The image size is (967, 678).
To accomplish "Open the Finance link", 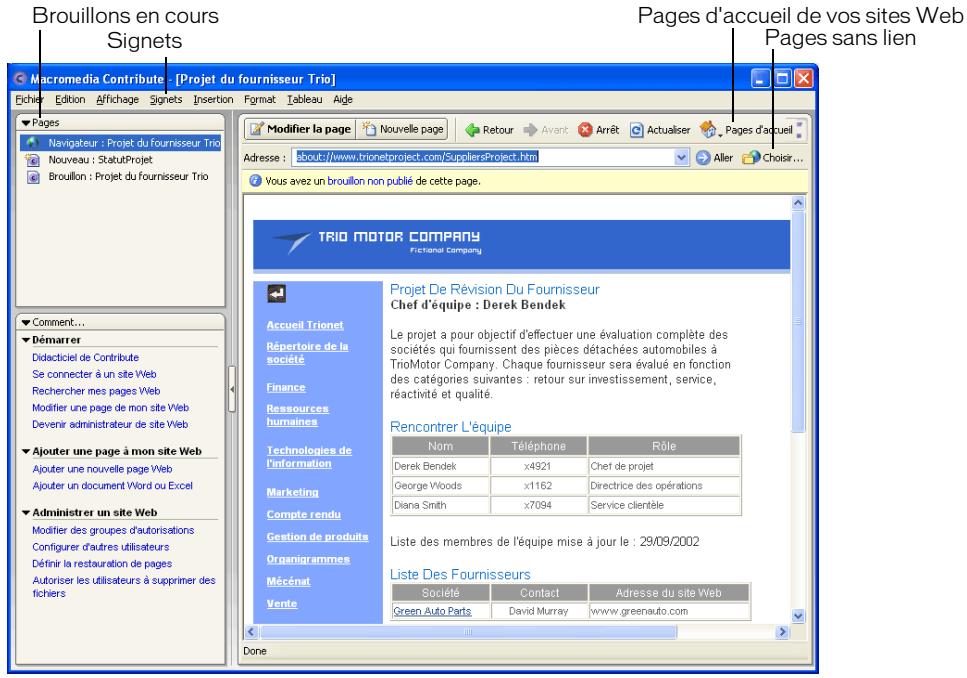I will (x=286, y=387).
